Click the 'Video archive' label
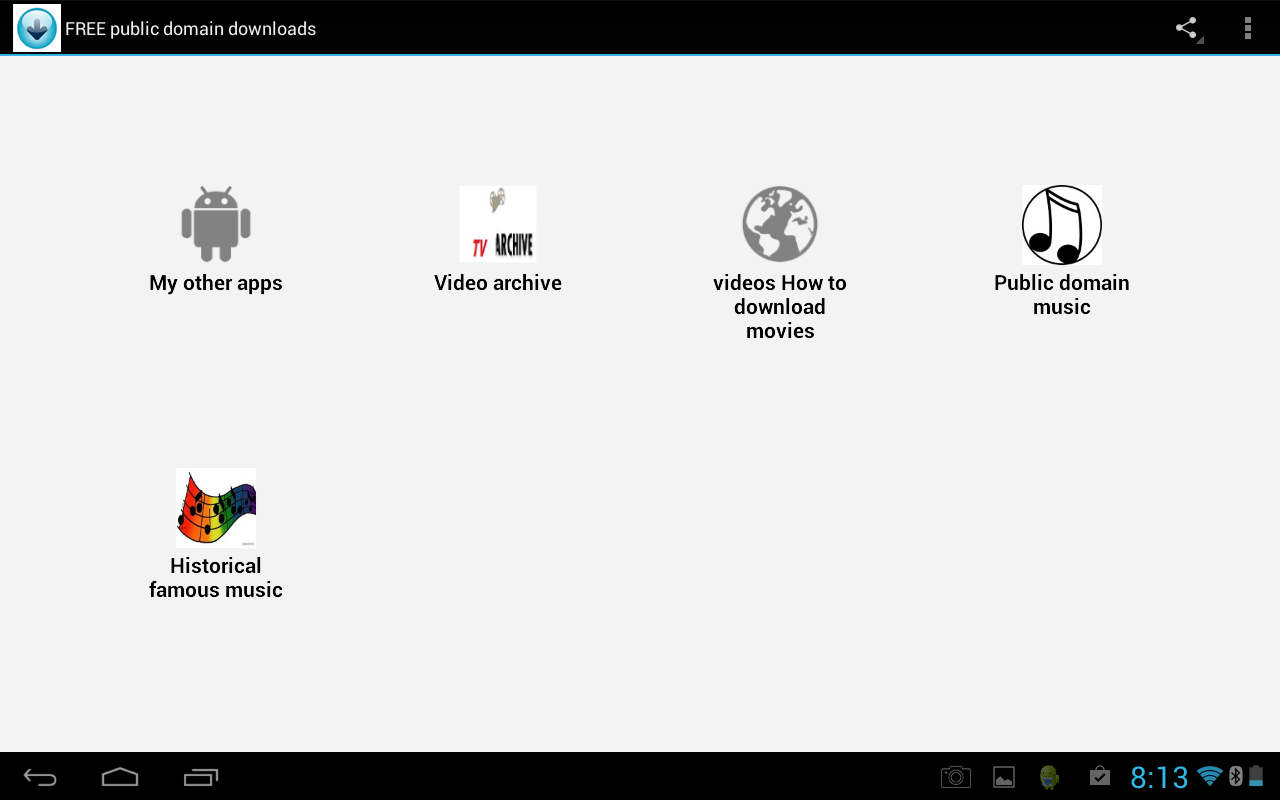Image resolution: width=1280 pixels, height=800 pixels. click(498, 283)
